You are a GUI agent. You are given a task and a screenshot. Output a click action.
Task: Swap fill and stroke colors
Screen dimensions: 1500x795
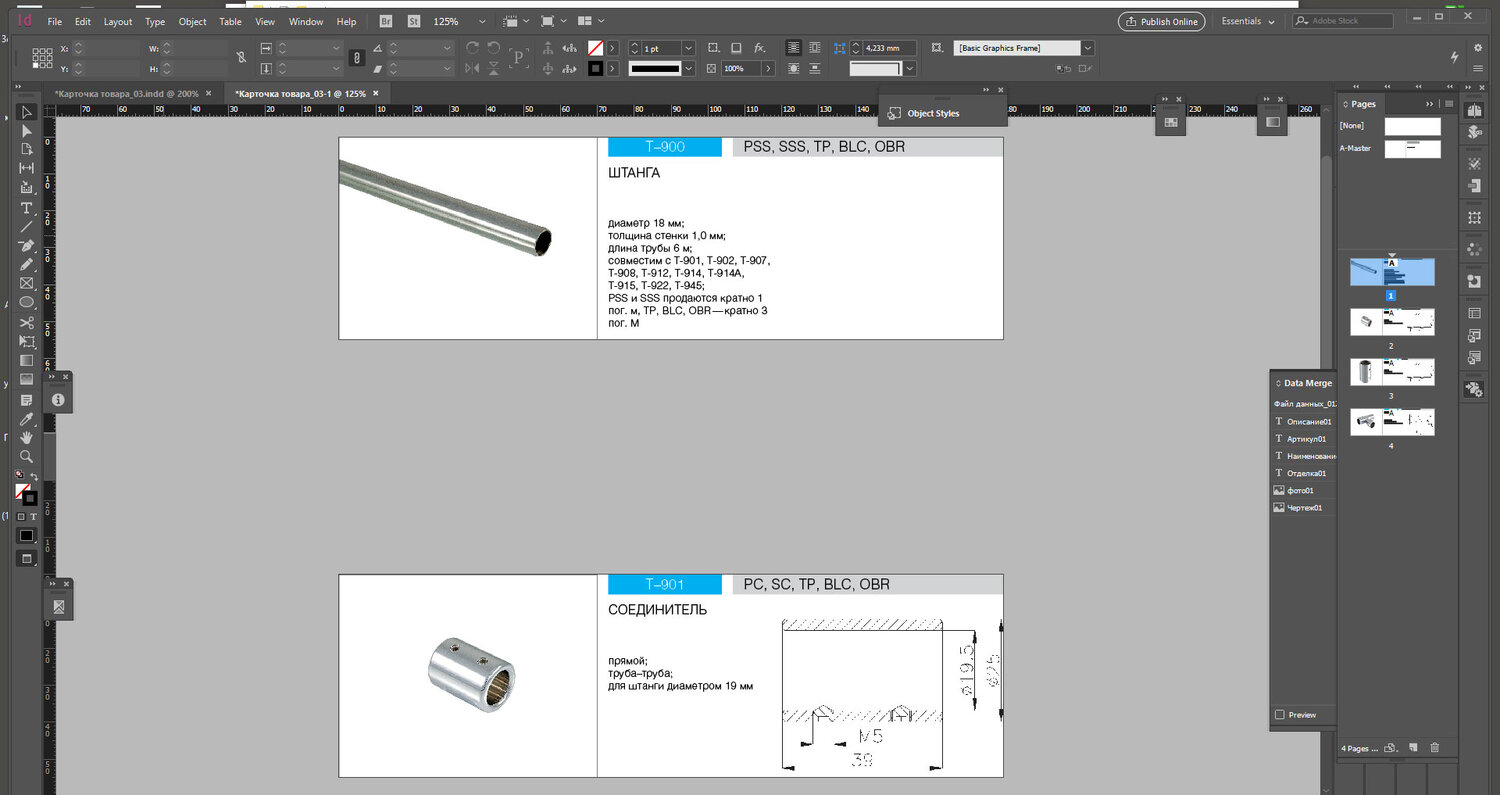tap(34, 478)
